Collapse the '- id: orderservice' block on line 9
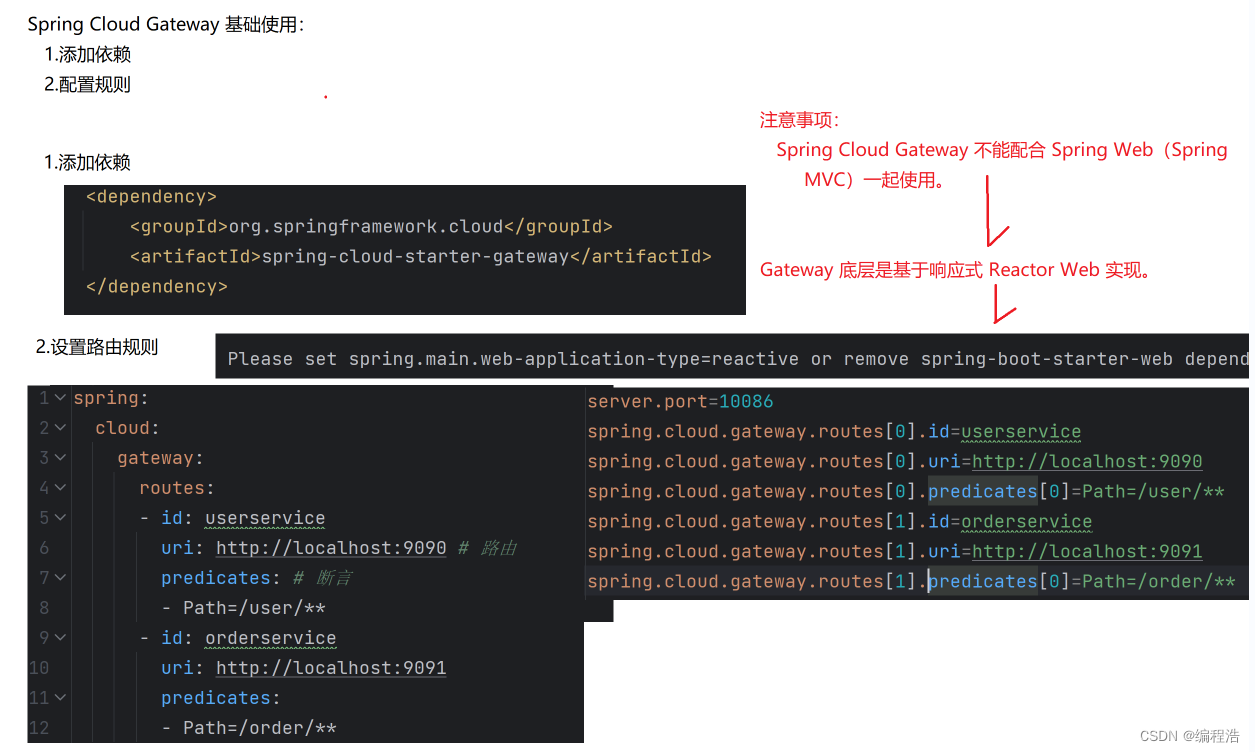This screenshot has width=1255, height=752. pyautogui.click(x=60, y=638)
